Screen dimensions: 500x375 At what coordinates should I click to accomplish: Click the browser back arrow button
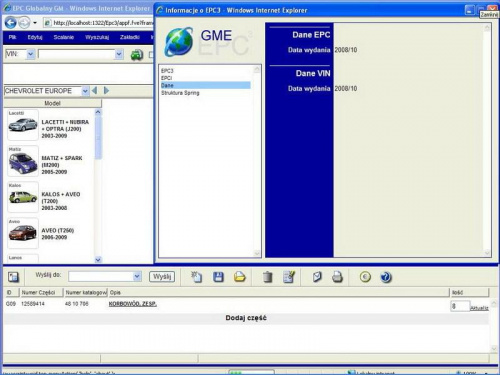tap(11, 23)
